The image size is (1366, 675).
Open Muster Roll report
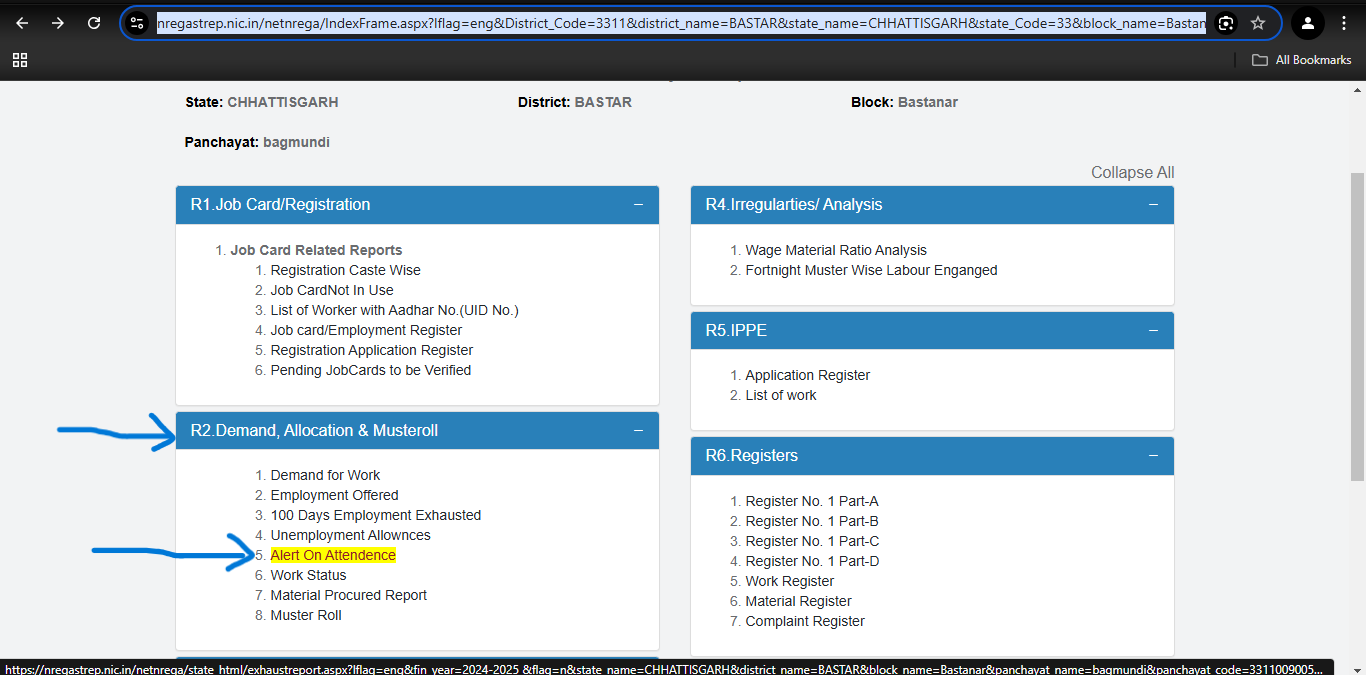(306, 615)
